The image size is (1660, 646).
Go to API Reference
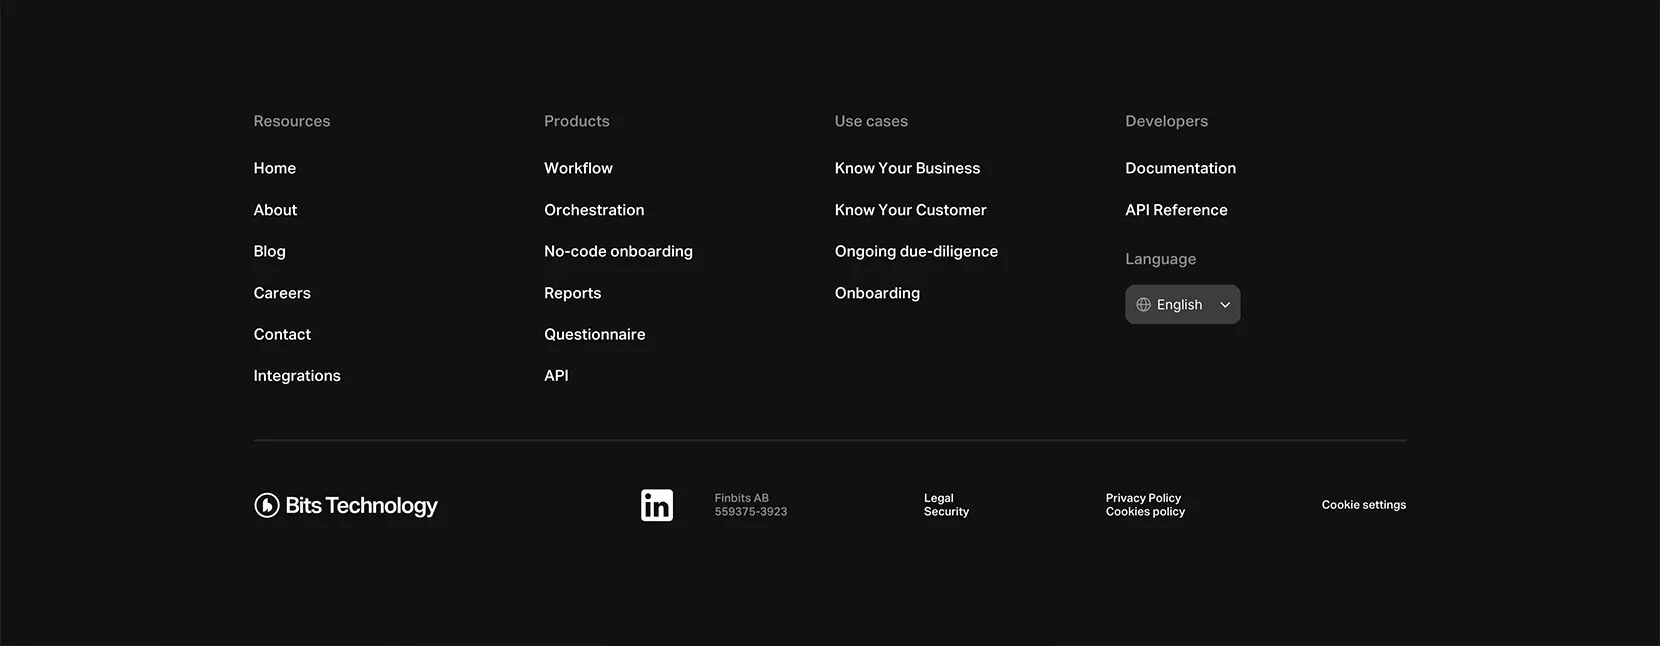(1176, 210)
